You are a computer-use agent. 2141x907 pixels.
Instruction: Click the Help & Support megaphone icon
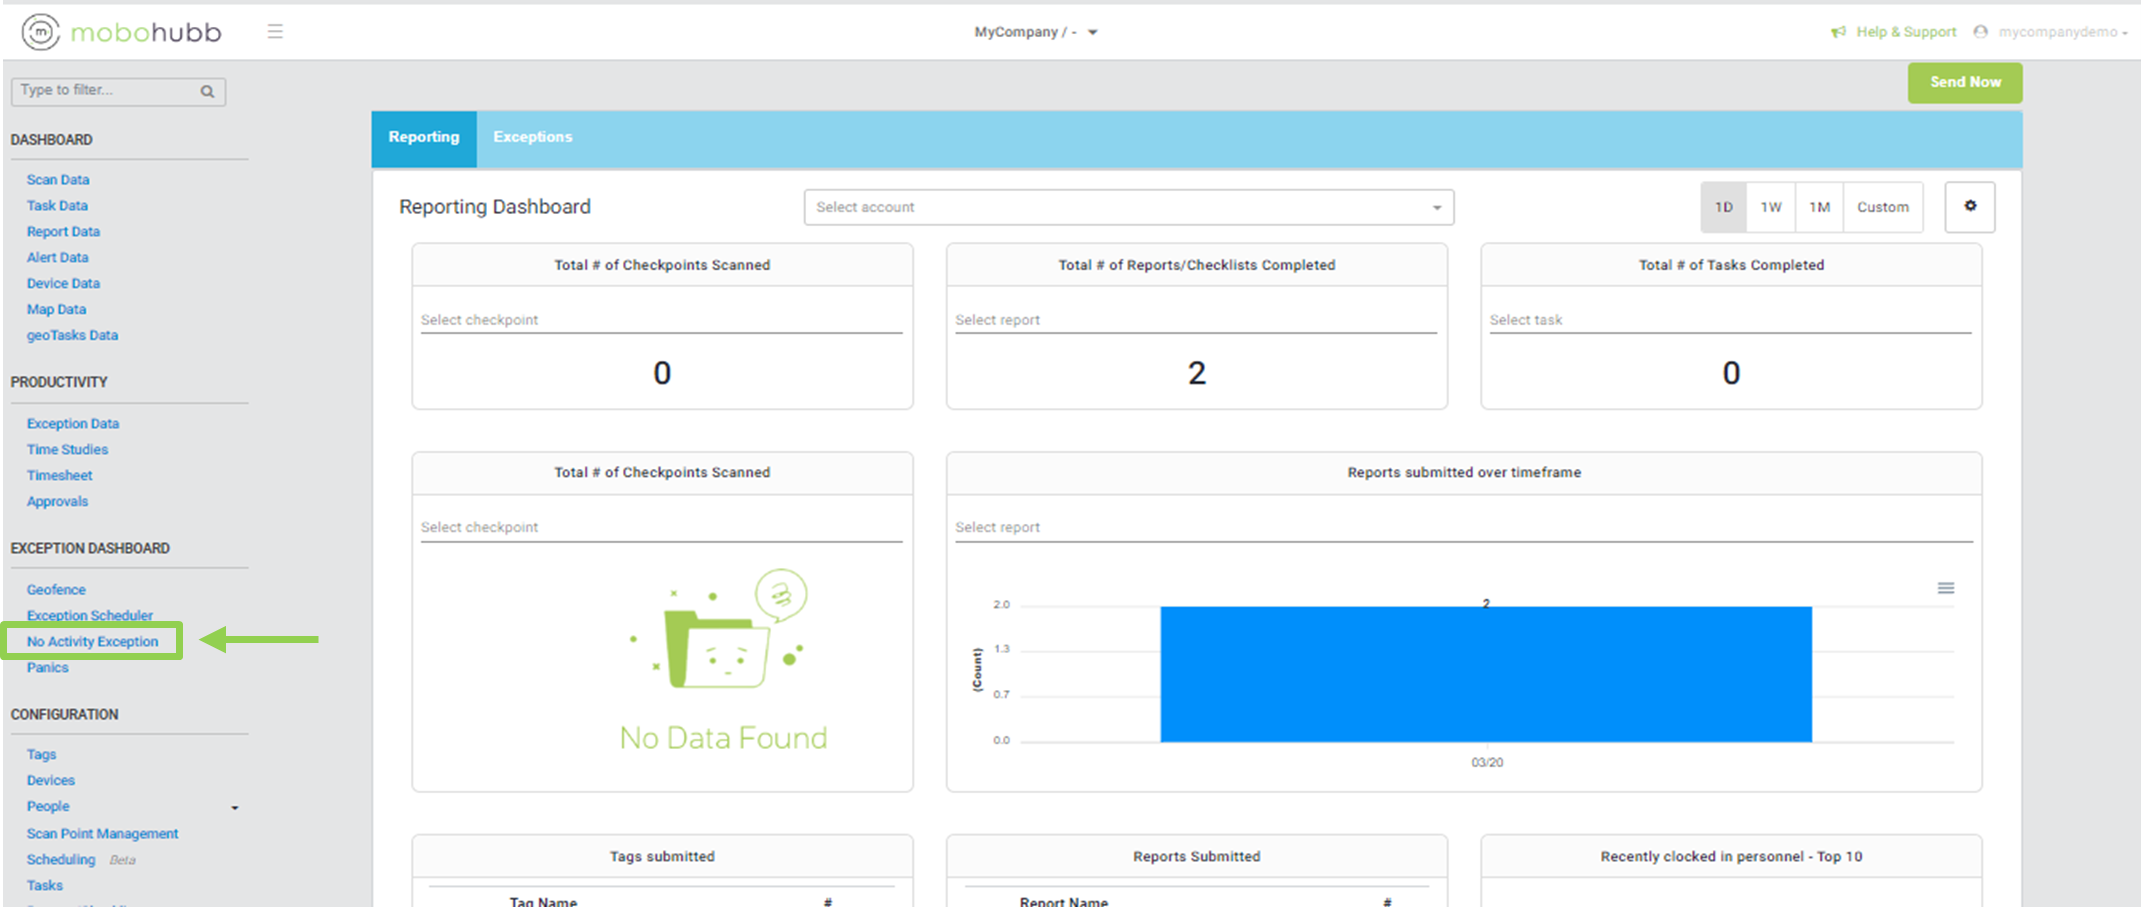pos(1838,32)
